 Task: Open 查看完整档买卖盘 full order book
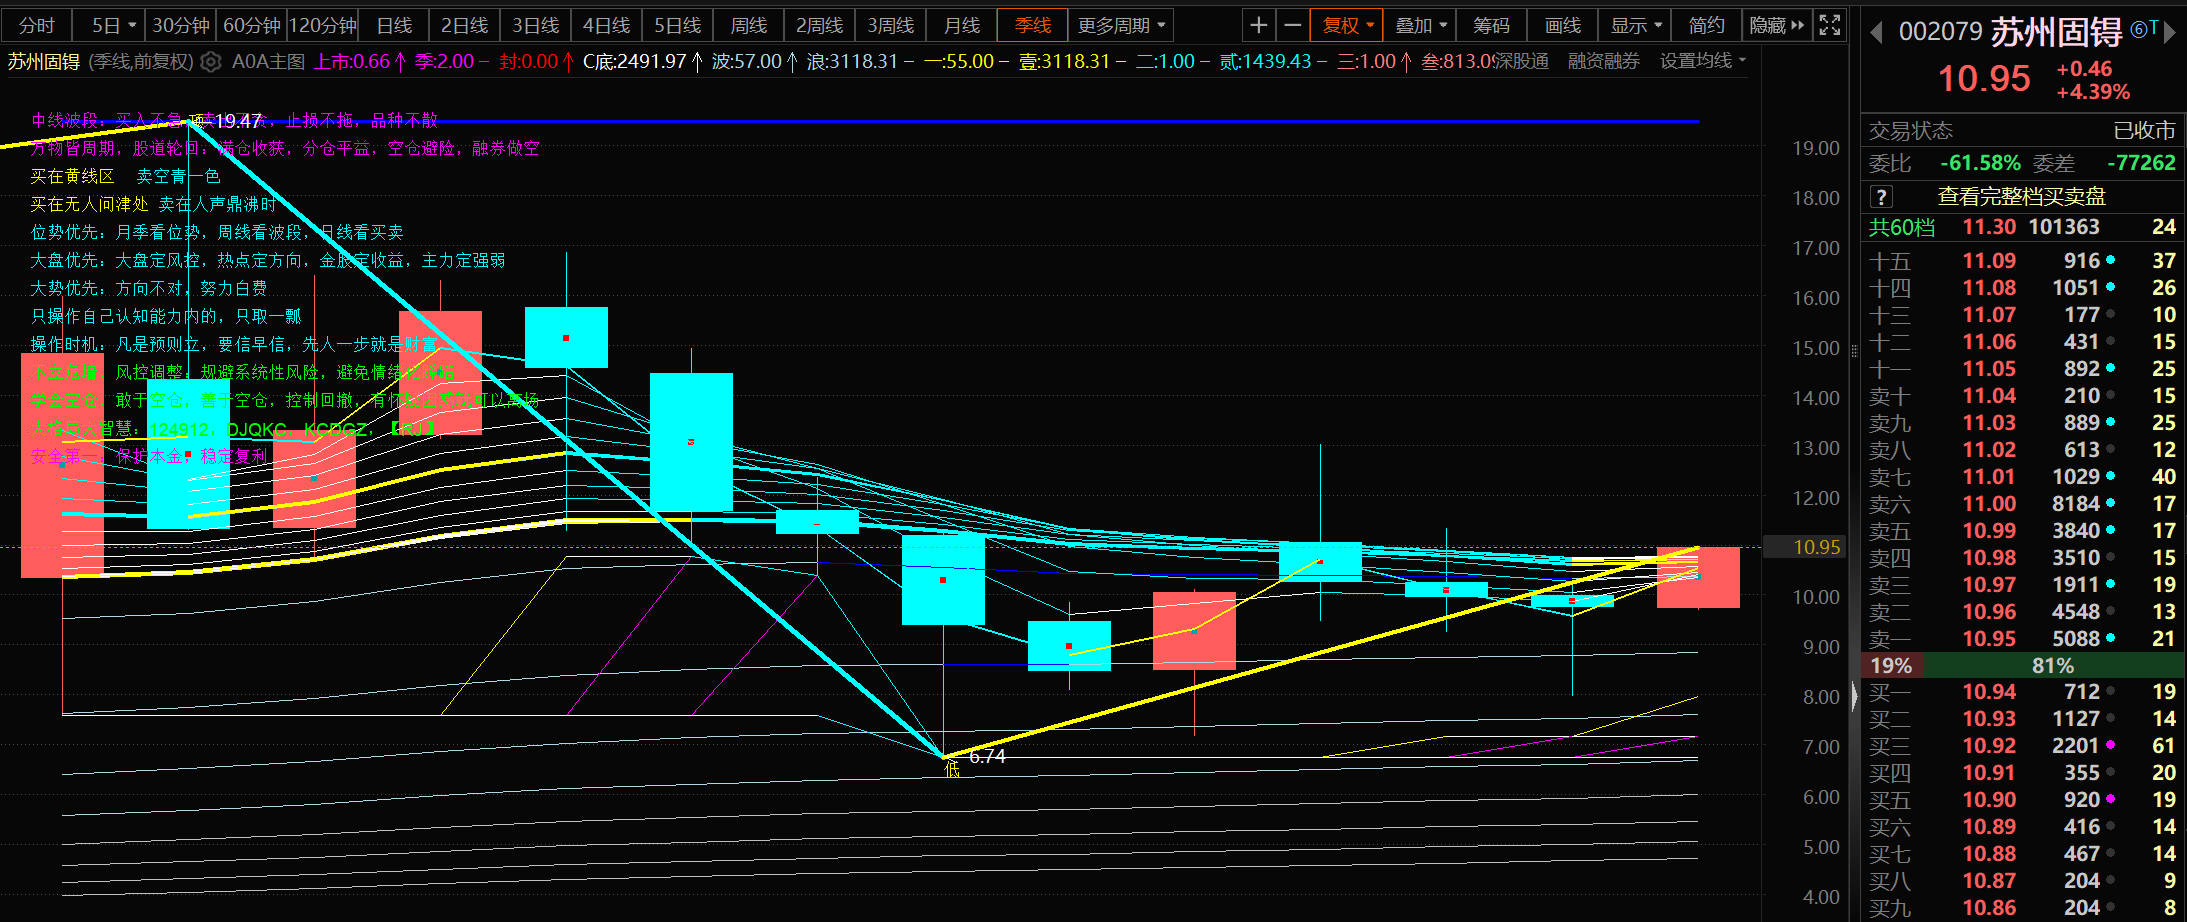pyautogui.click(x=2022, y=197)
